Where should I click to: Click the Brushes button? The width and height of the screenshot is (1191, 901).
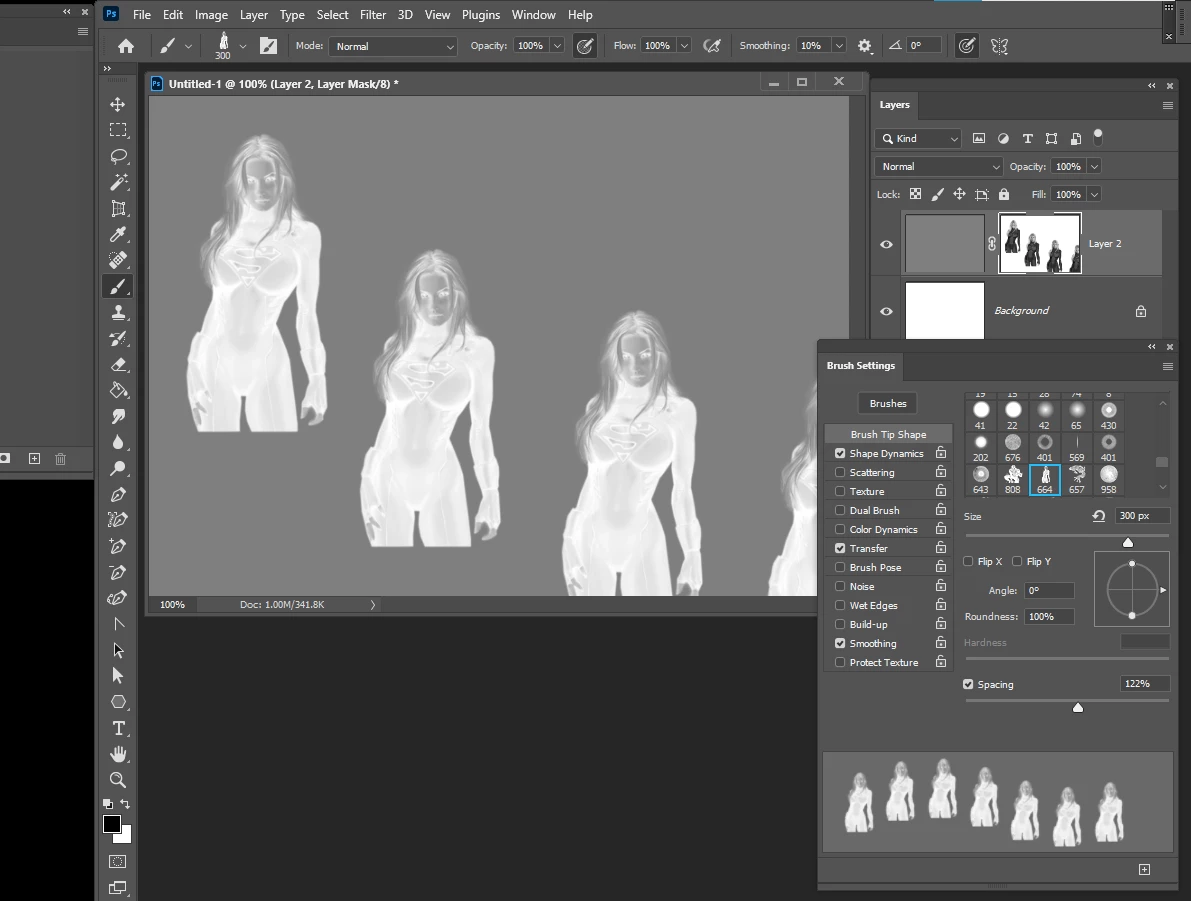pos(888,403)
